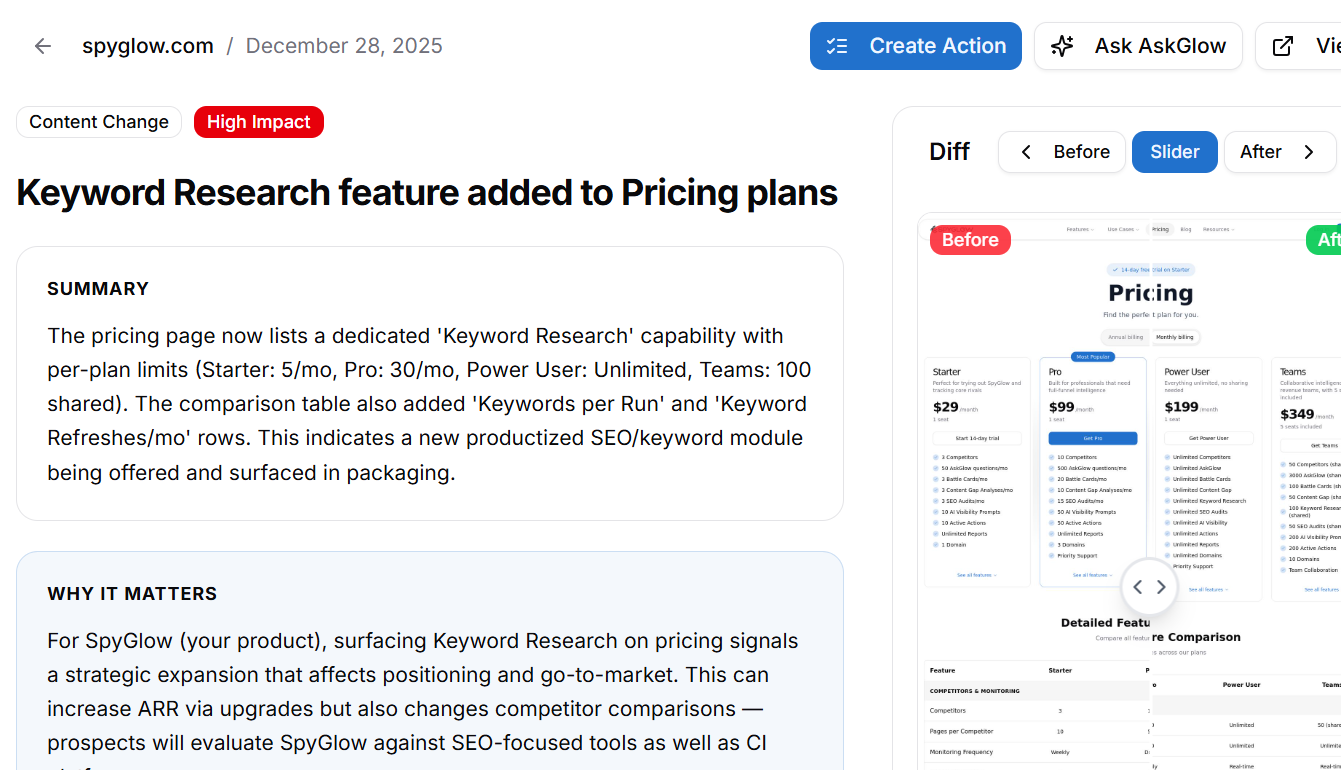Image resolution: width=1341 pixels, height=770 pixels.
Task: Click the right chevron next to After
Action: click(x=1309, y=151)
